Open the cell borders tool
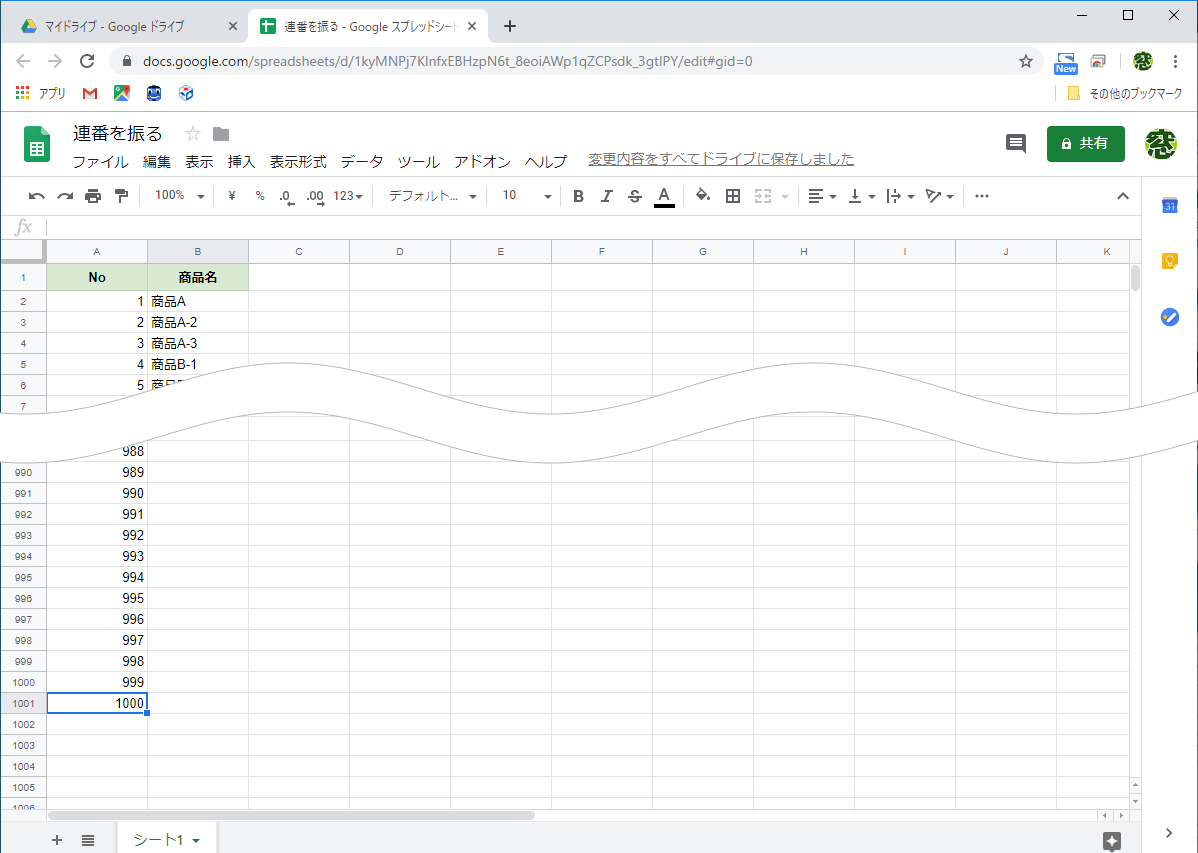The image size is (1198, 853). (x=733, y=196)
